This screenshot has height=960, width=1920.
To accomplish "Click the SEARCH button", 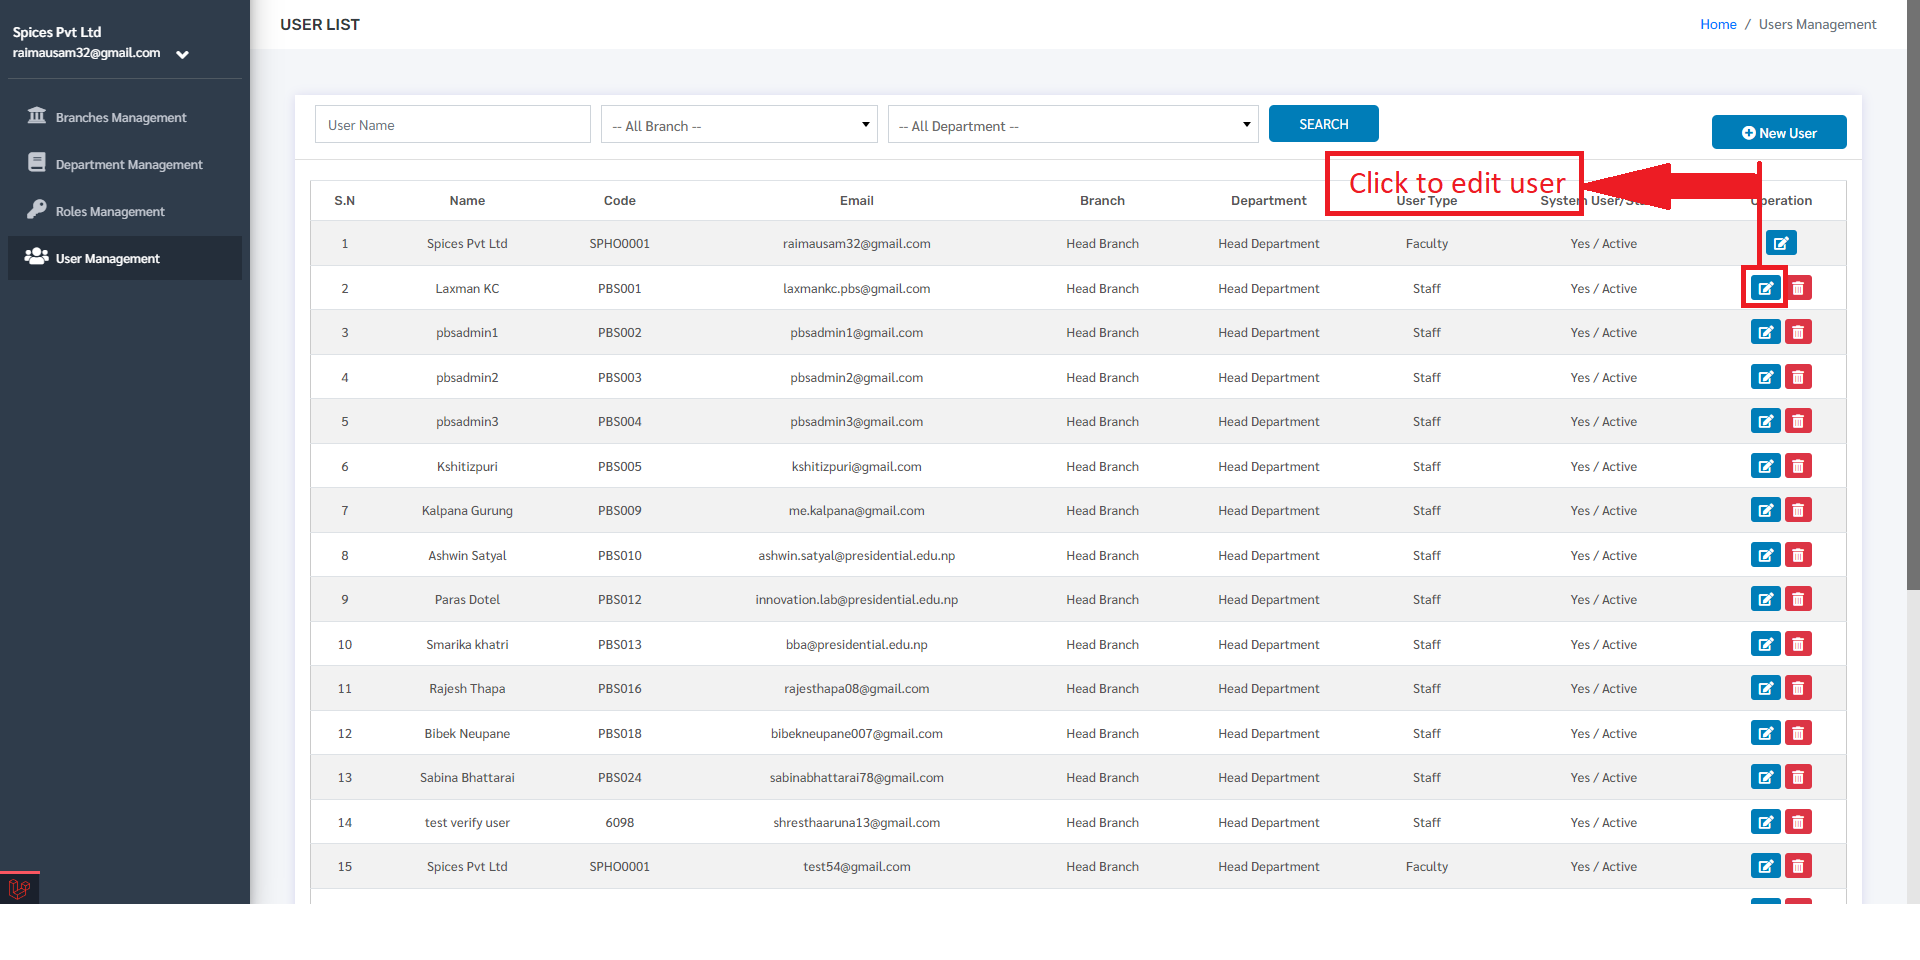I will pos(1324,124).
